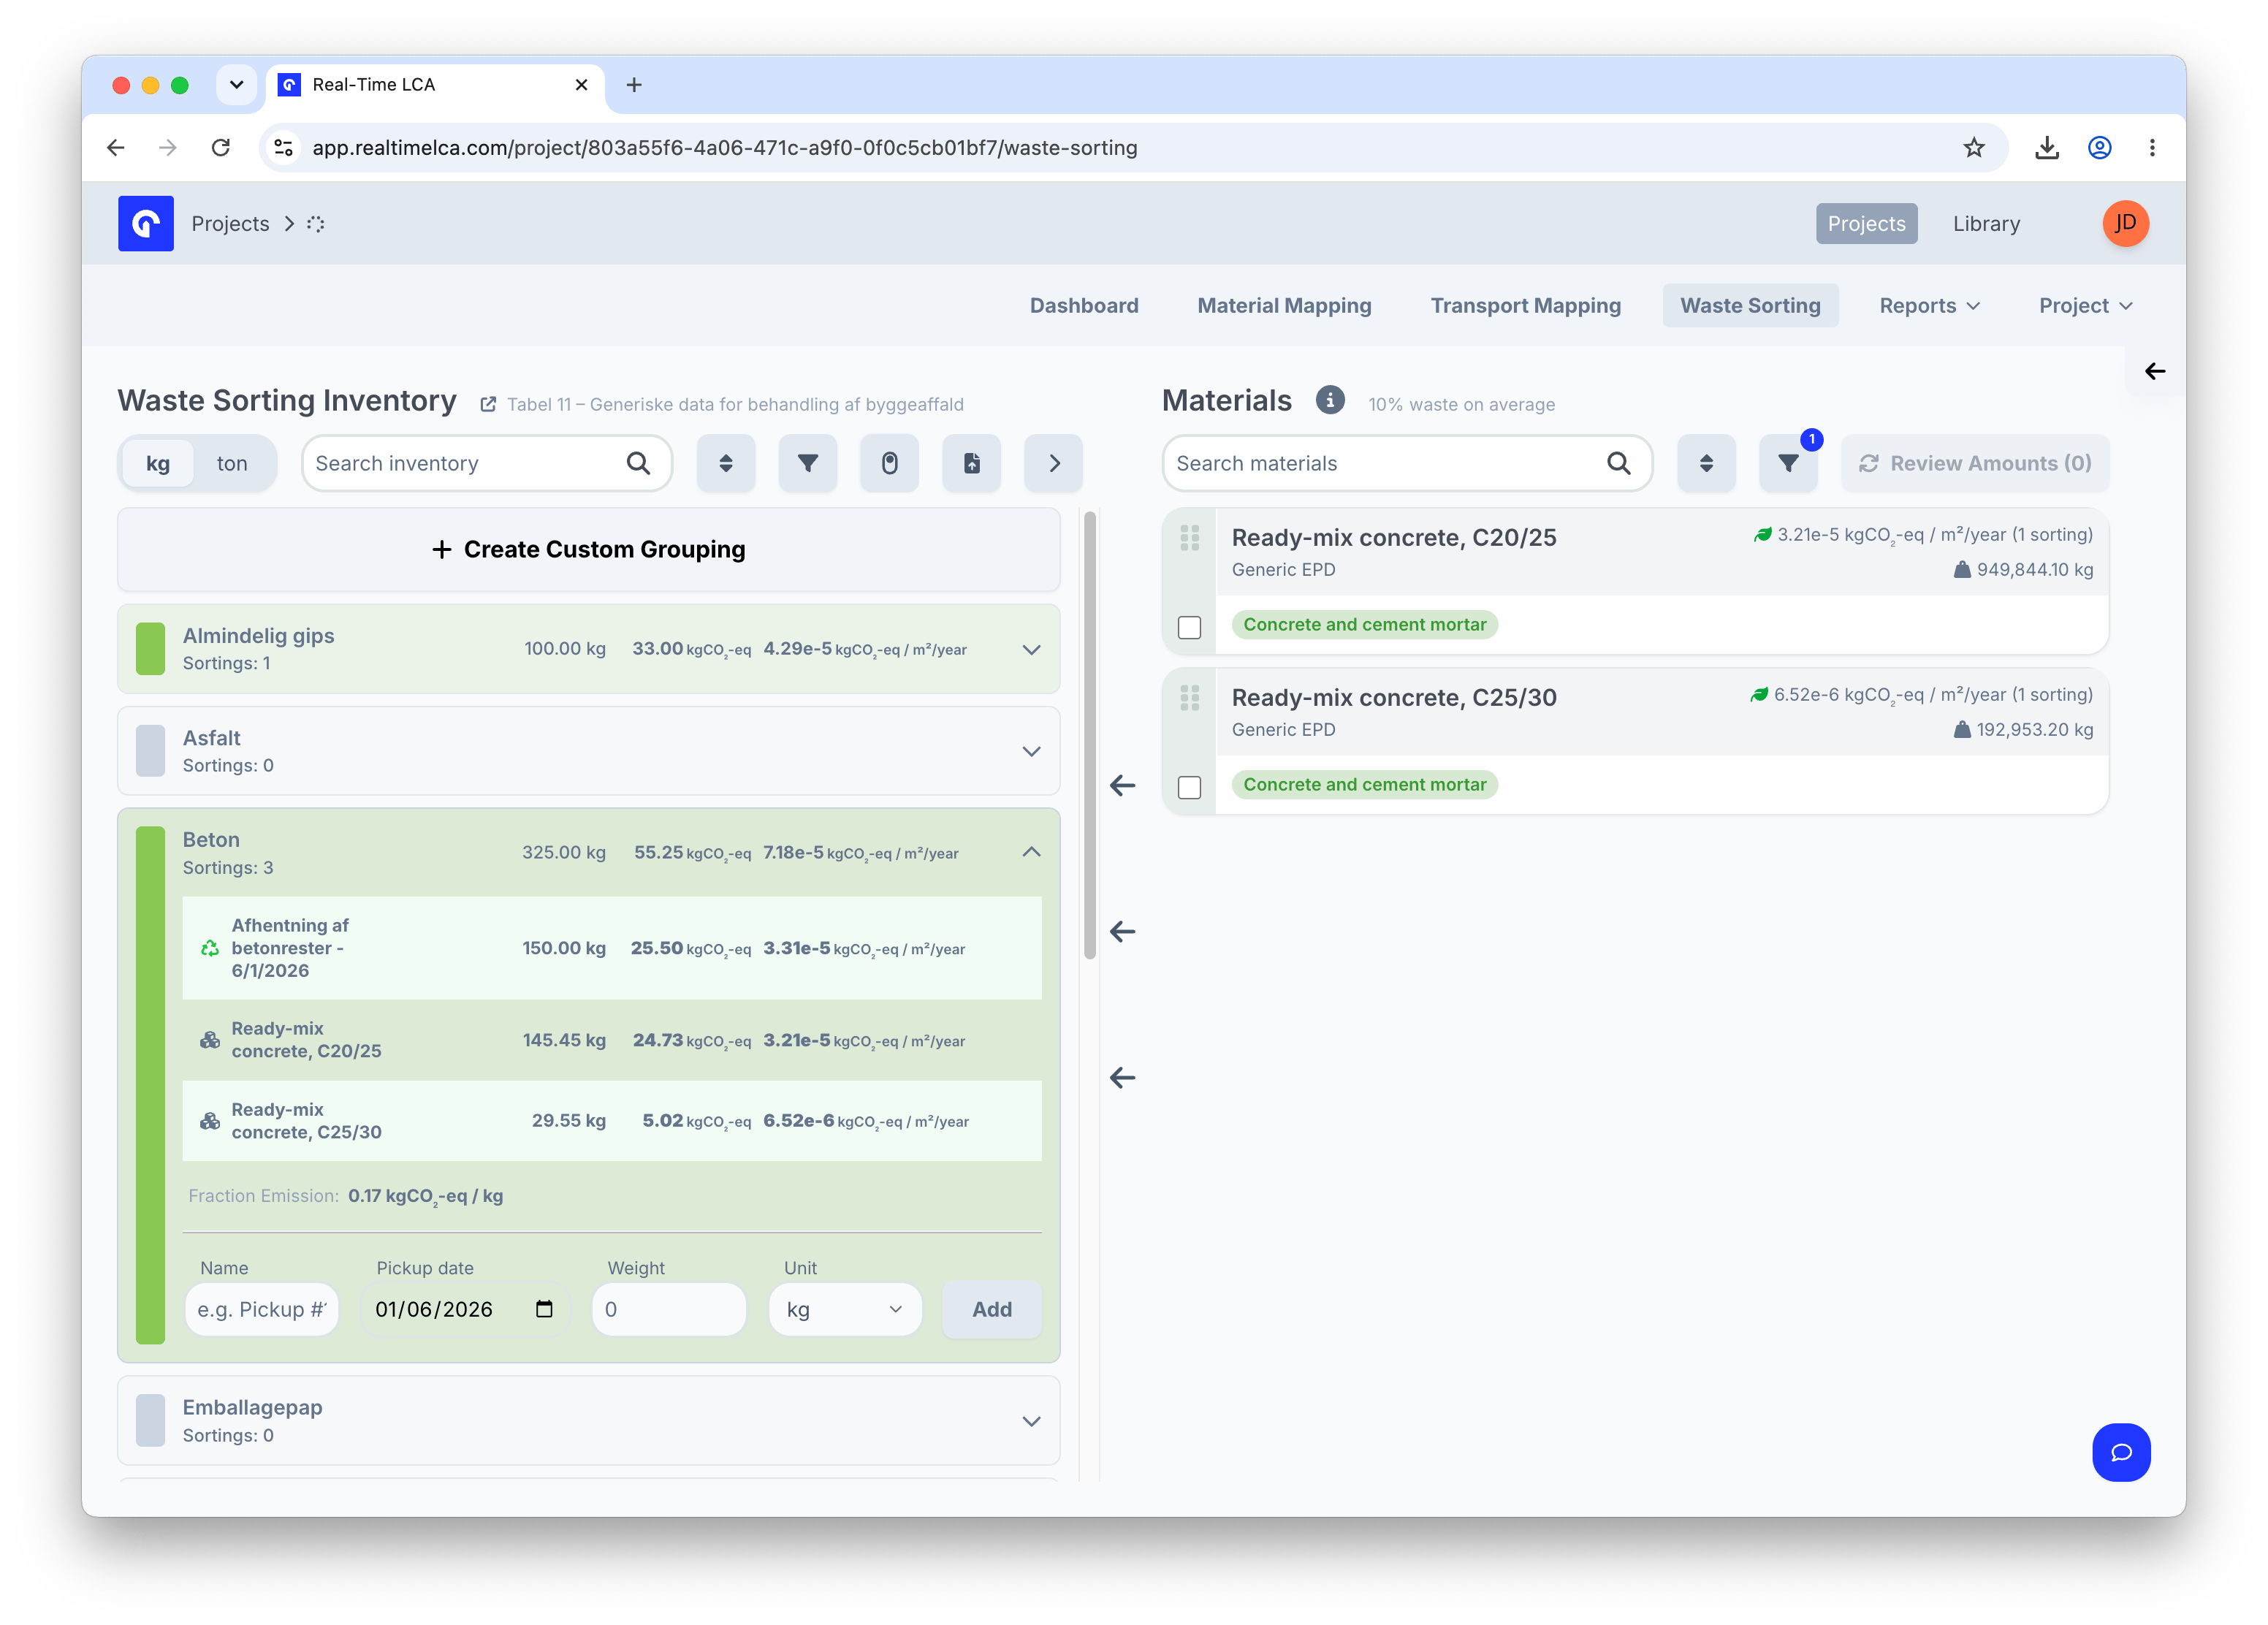Click Create Custom Grouping
This screenshot has width=2268, height=1625.
[588, 550]
